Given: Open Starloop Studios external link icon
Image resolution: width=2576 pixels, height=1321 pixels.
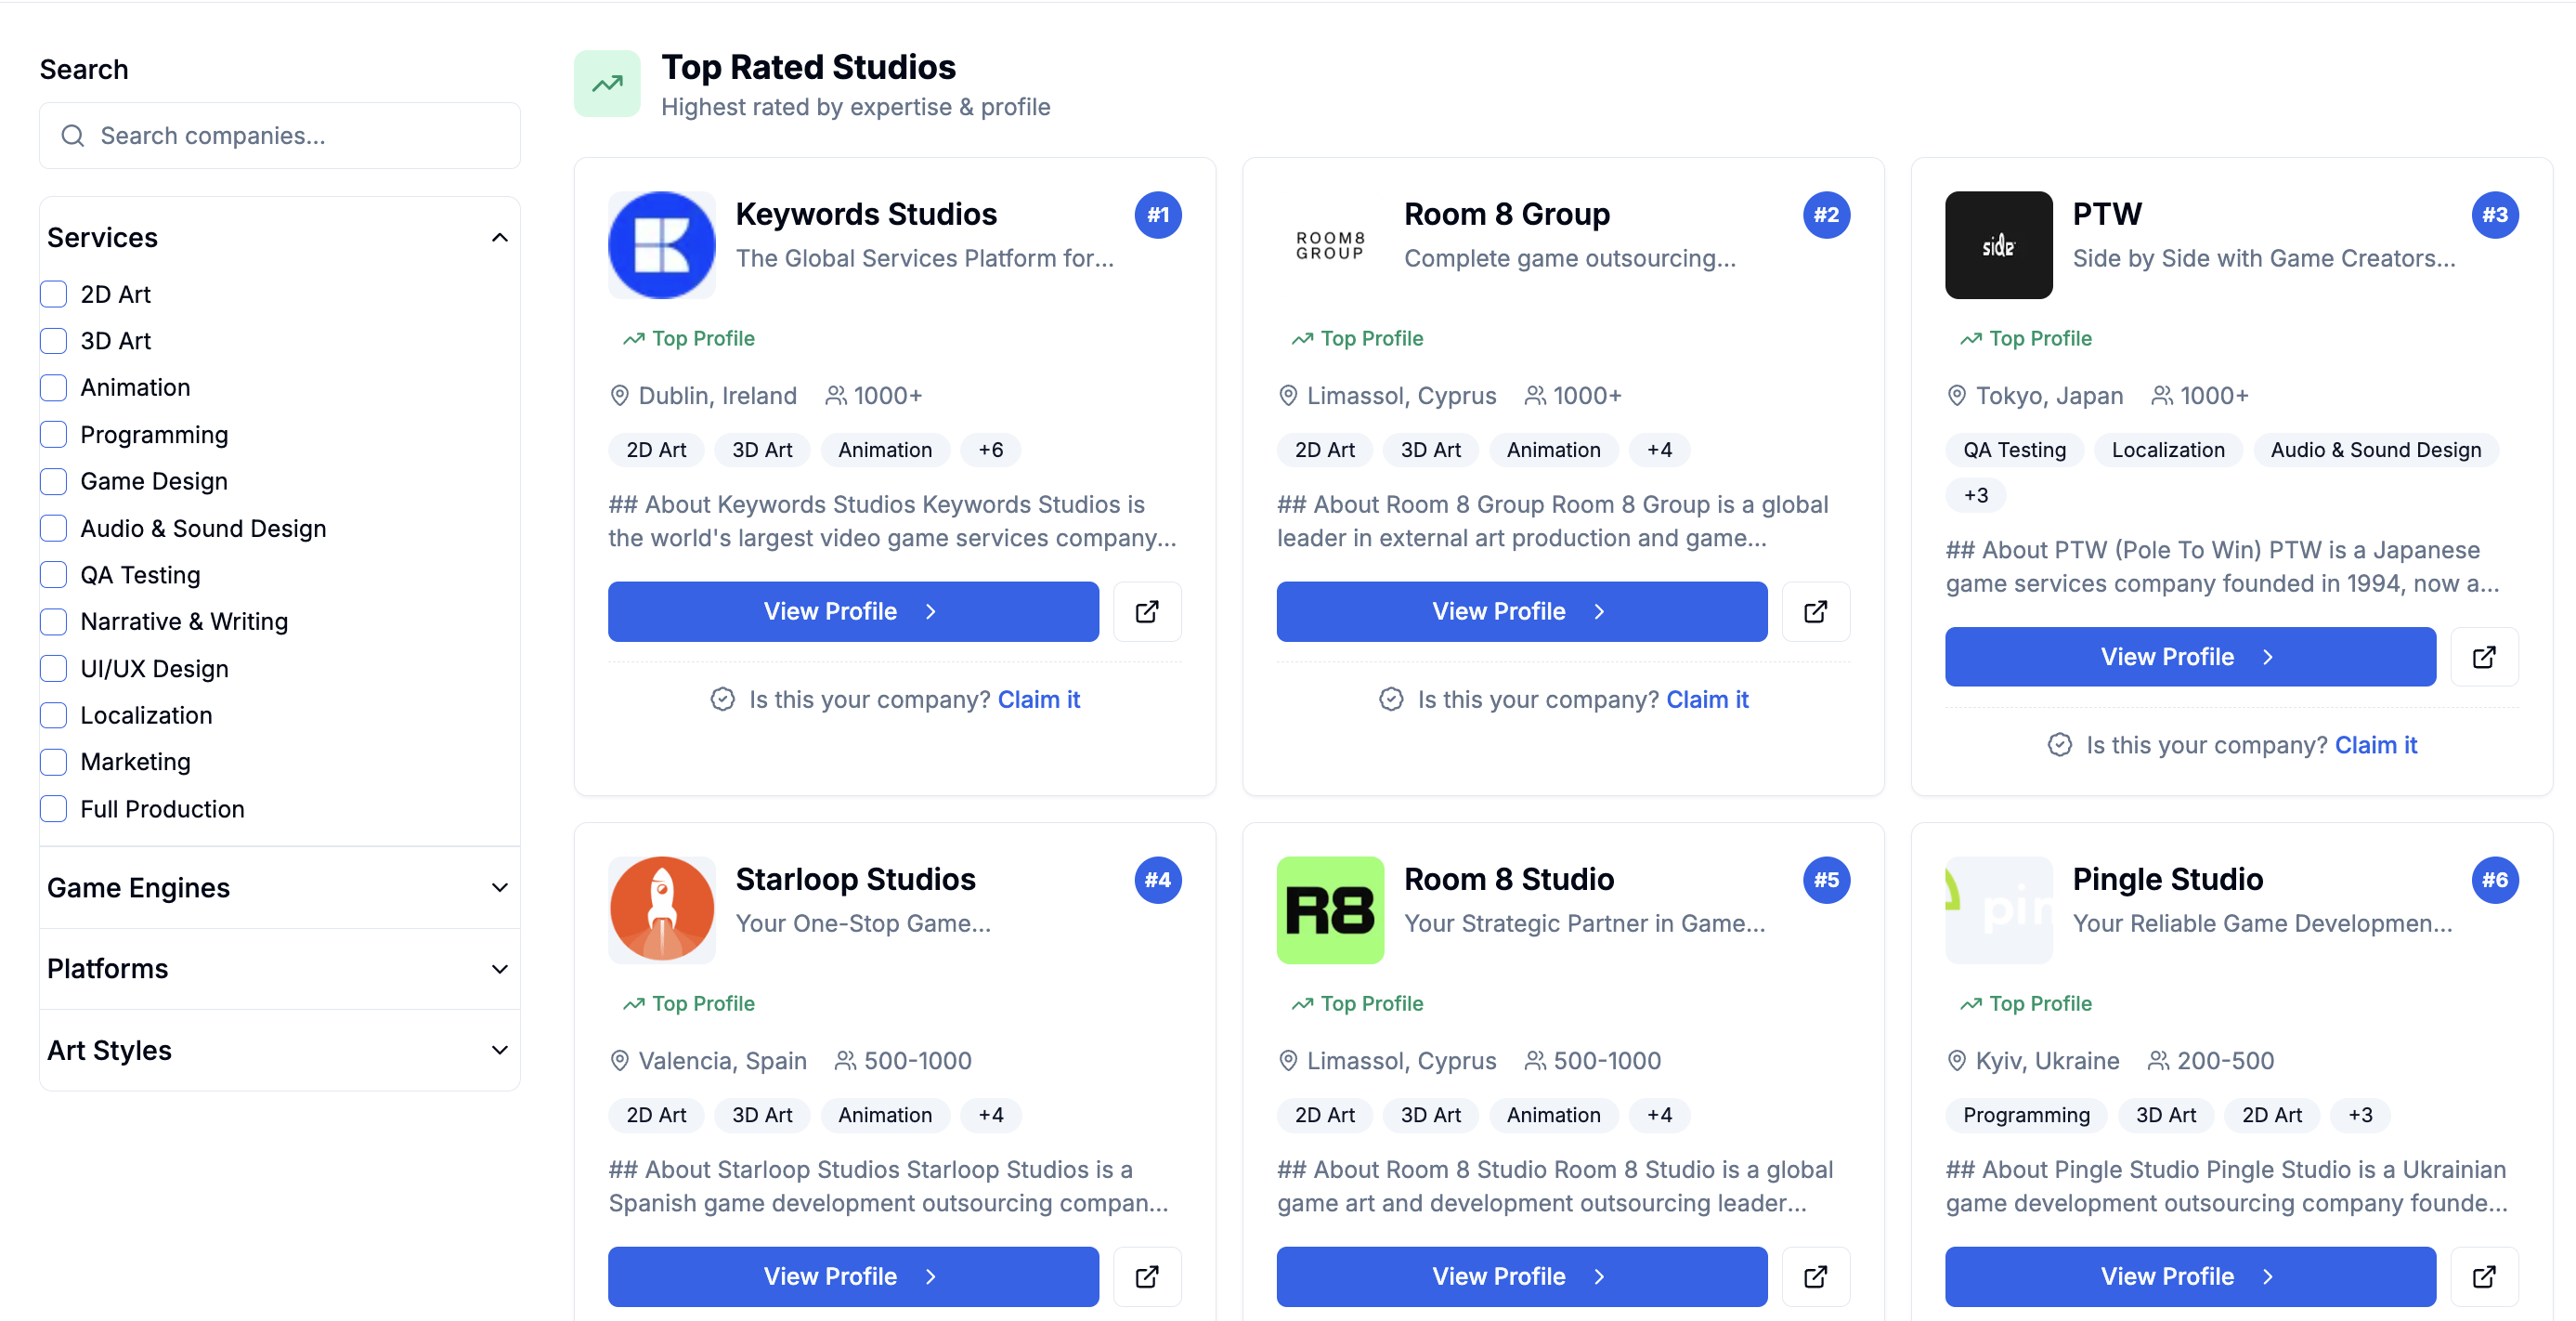Looking at the screenshot, I should [x=1146, y=1276].
